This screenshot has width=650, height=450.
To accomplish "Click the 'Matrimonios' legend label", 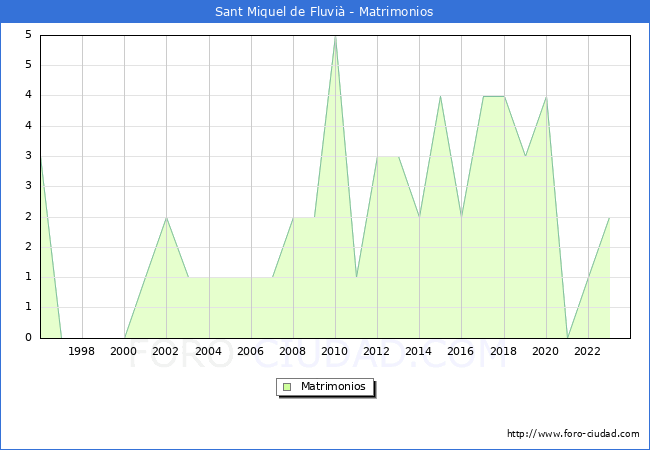I will coord(333,386).
